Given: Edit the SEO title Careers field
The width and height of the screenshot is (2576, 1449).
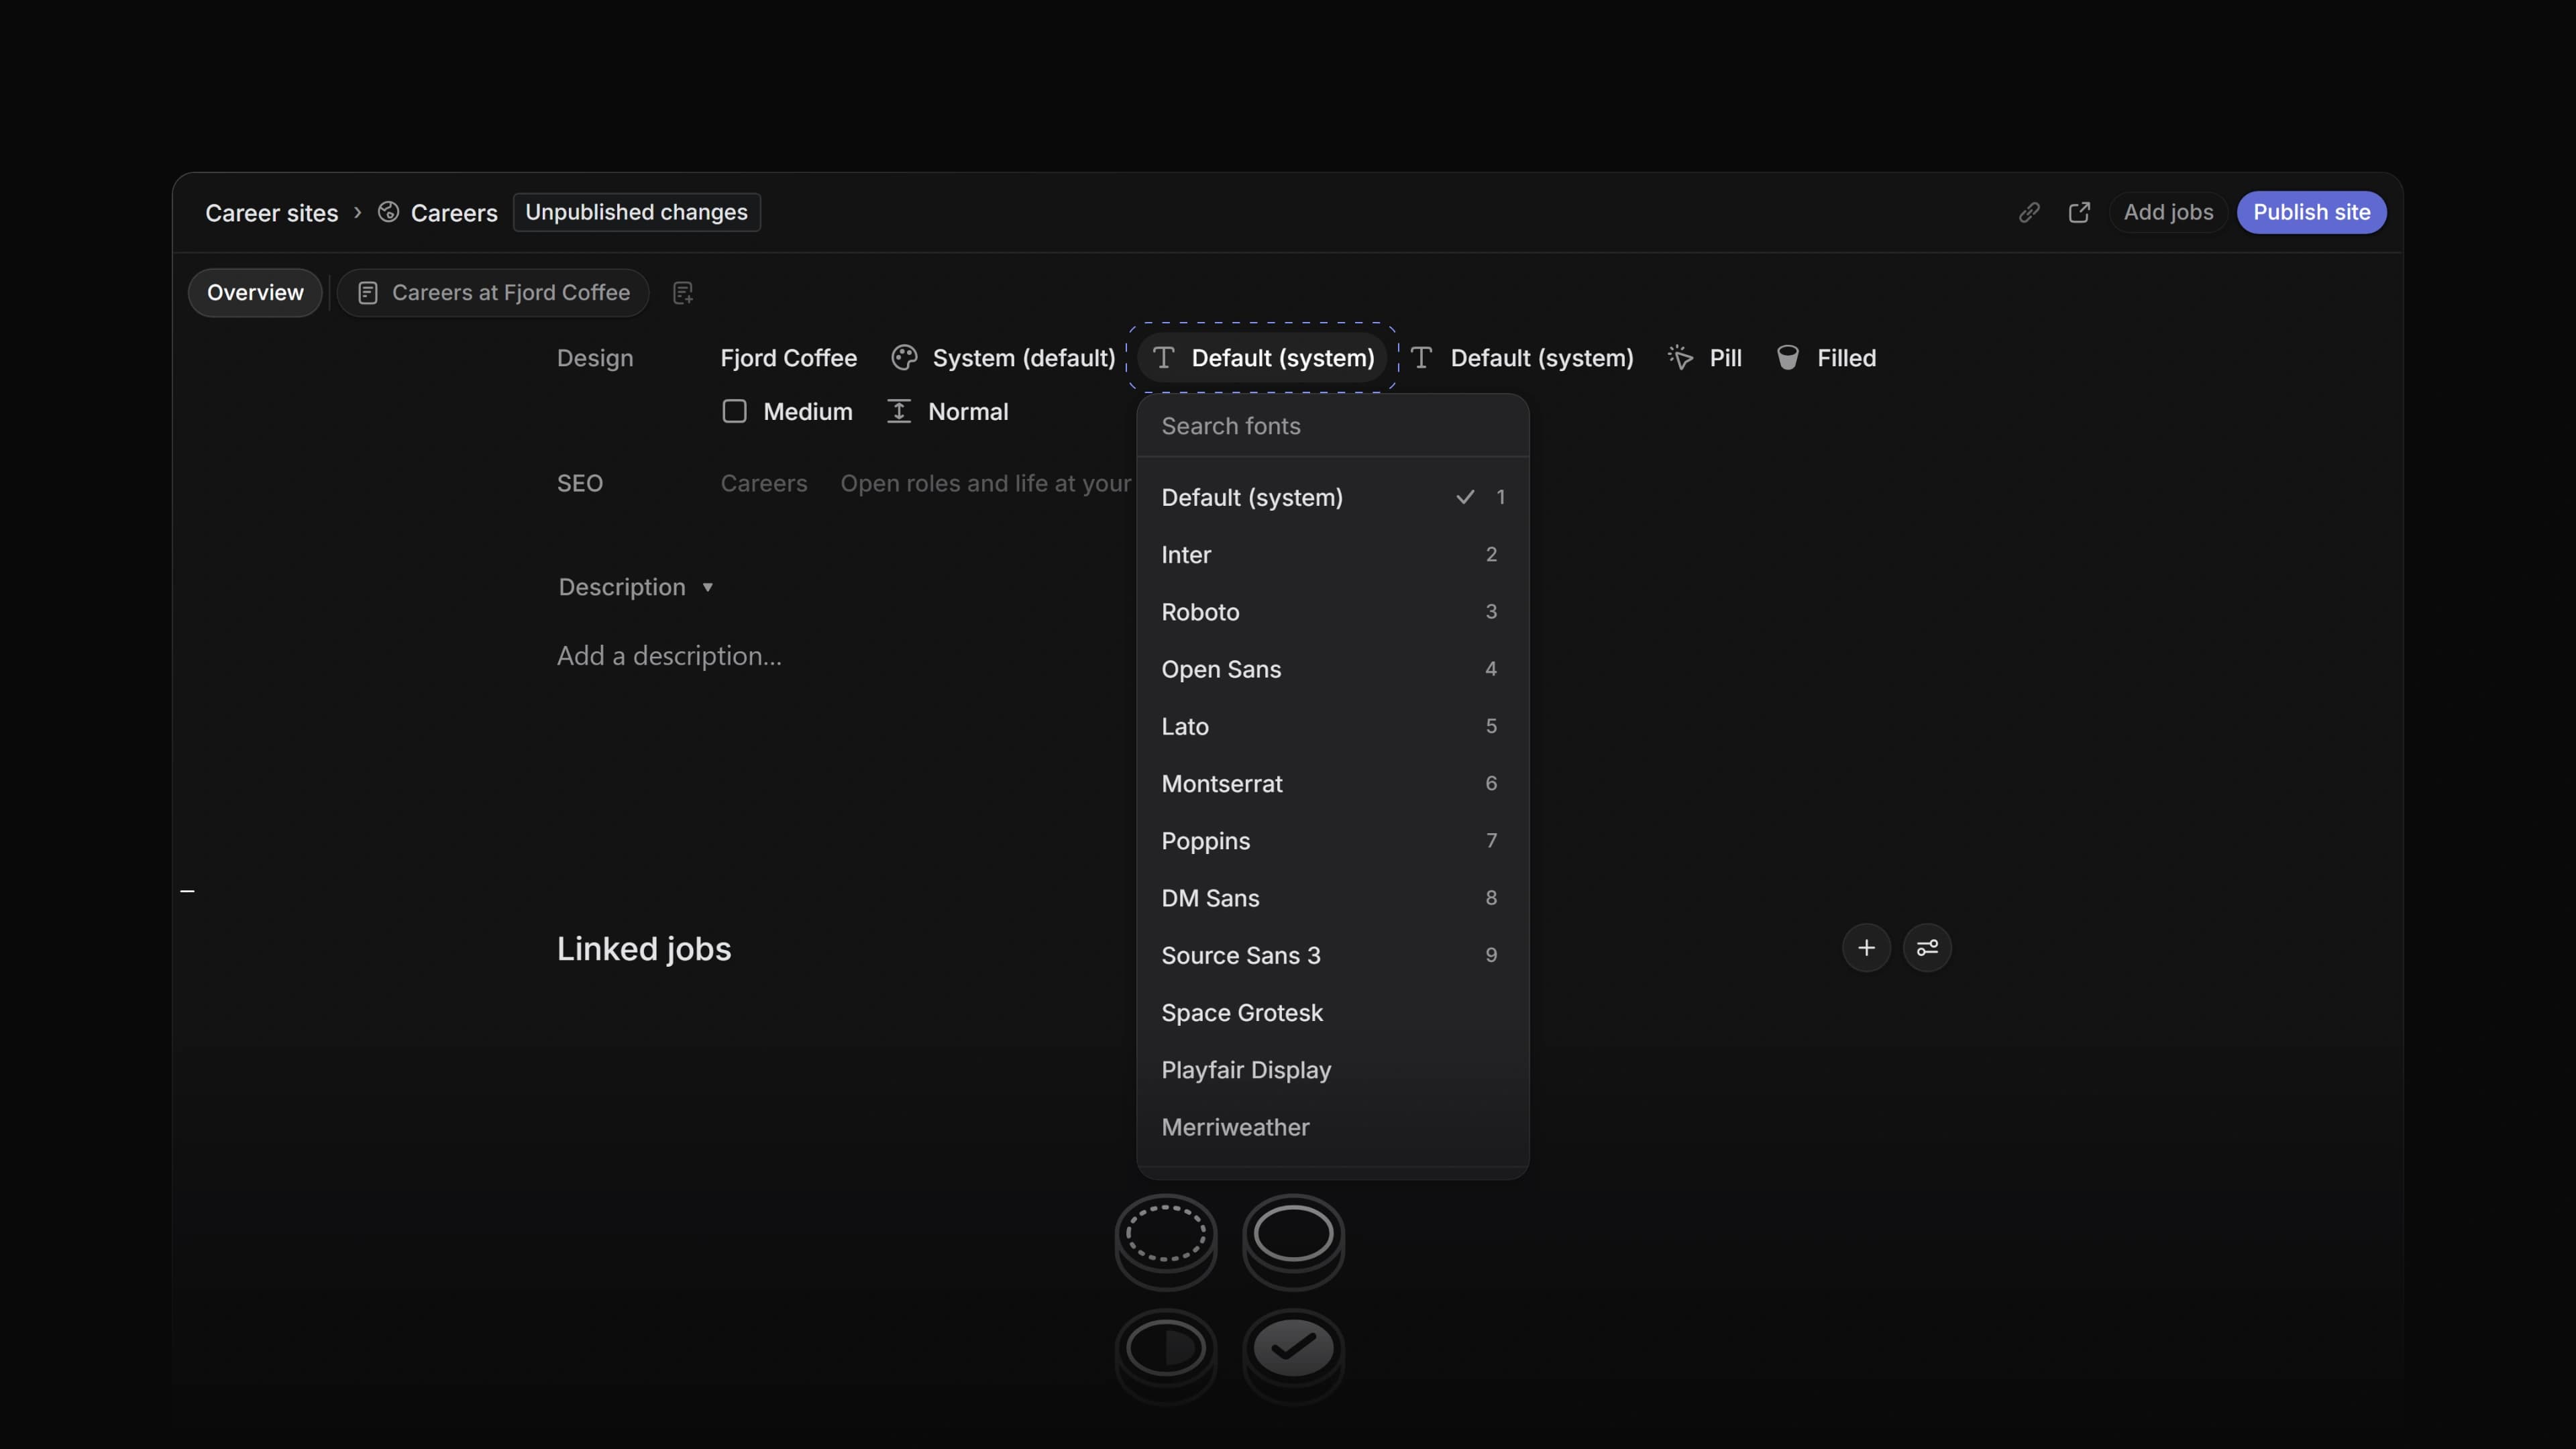Looking at the screenshot, I should [763, 484].
